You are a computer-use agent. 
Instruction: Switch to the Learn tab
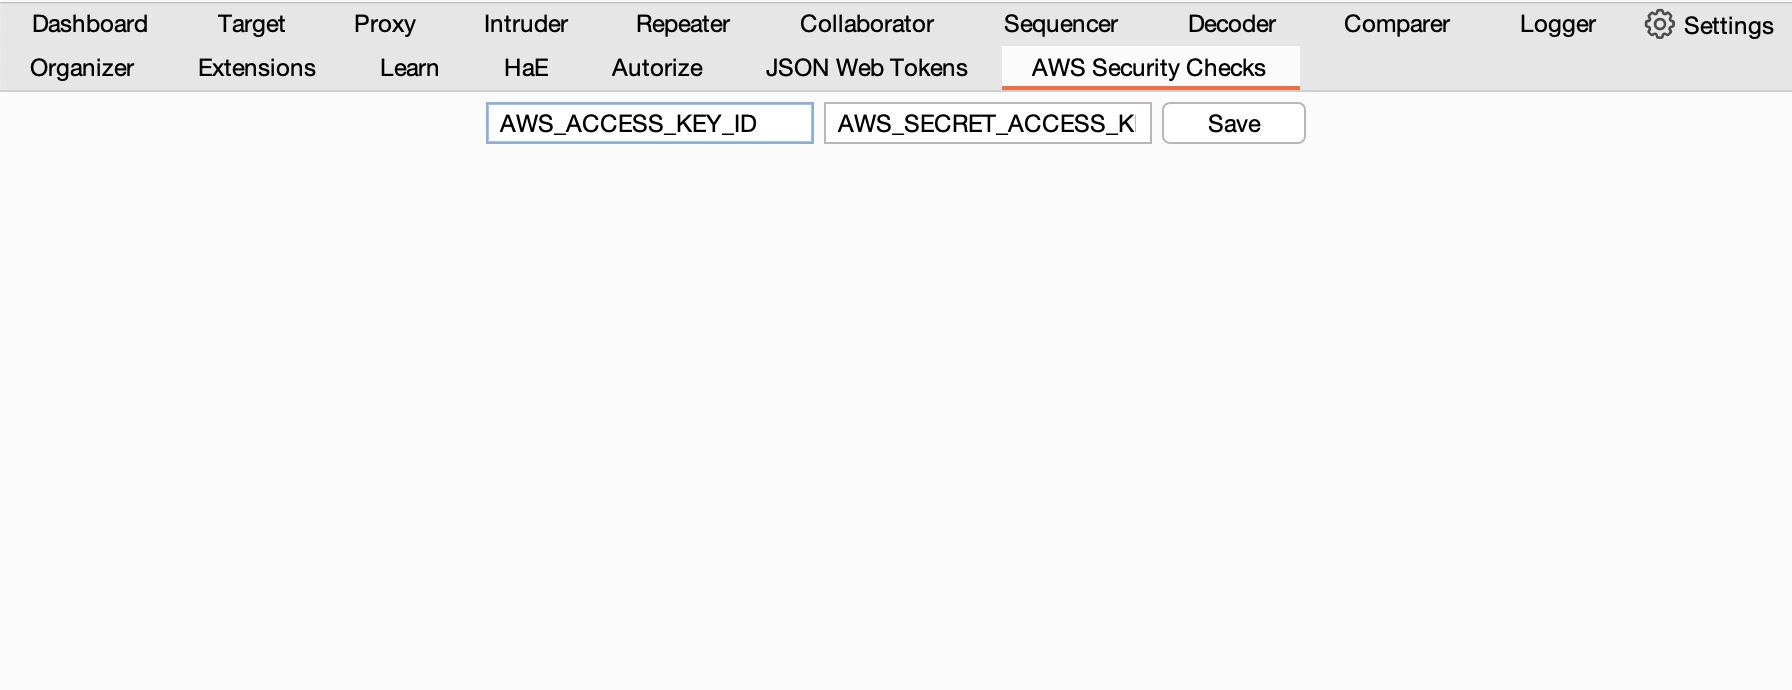click(x=409, y=68)
